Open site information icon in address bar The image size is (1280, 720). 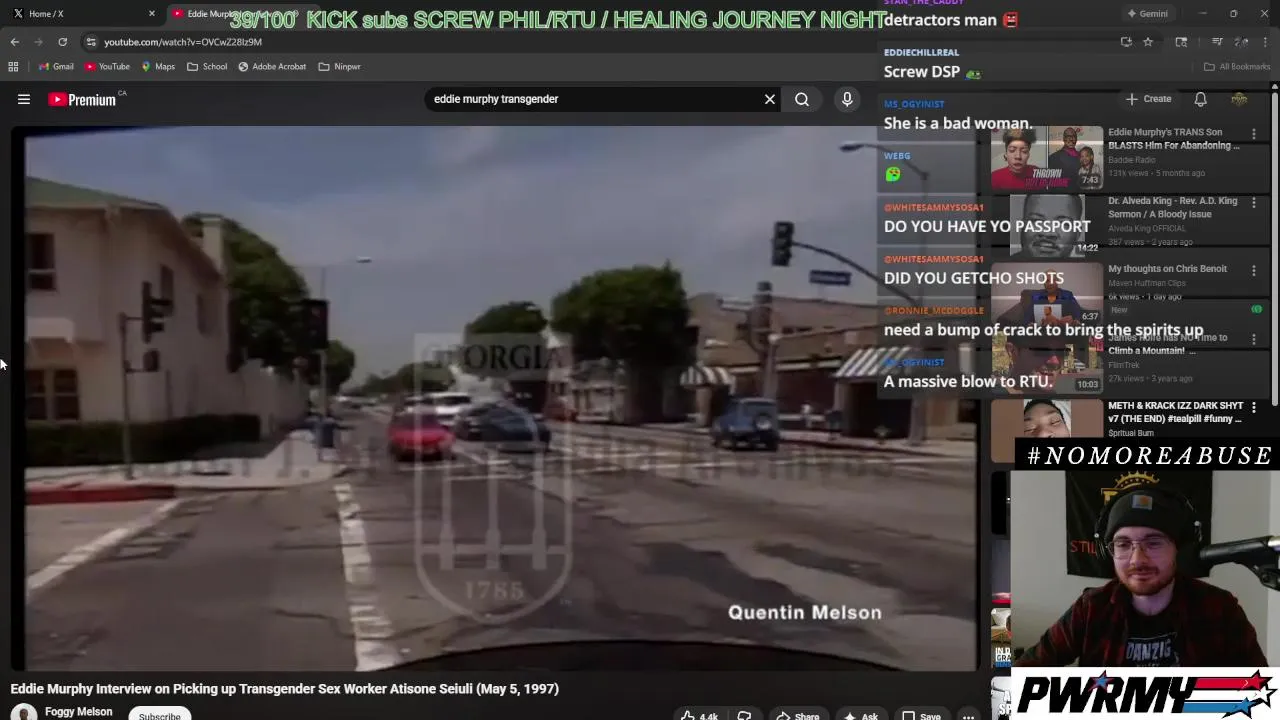click(x=91, y=42)
